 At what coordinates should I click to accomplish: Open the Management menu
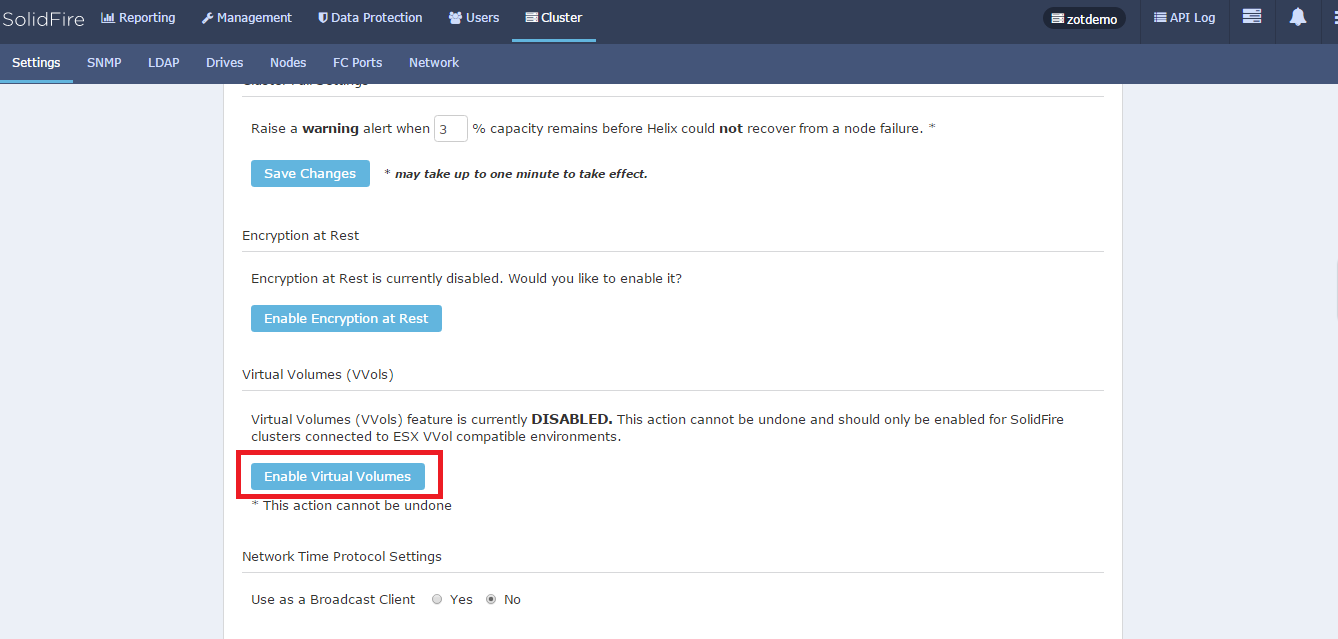[x=247, y=18]
